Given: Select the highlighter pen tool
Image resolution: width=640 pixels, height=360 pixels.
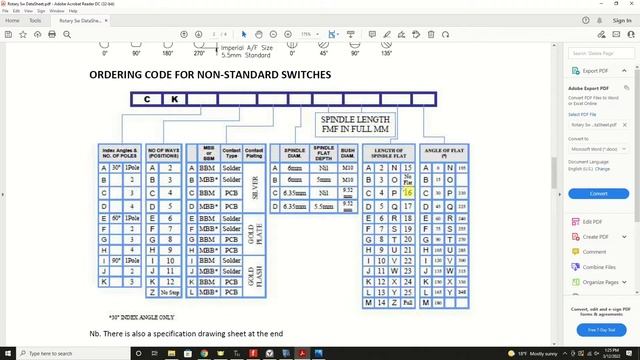Looking at the screenshot, I should click(387, 35).
